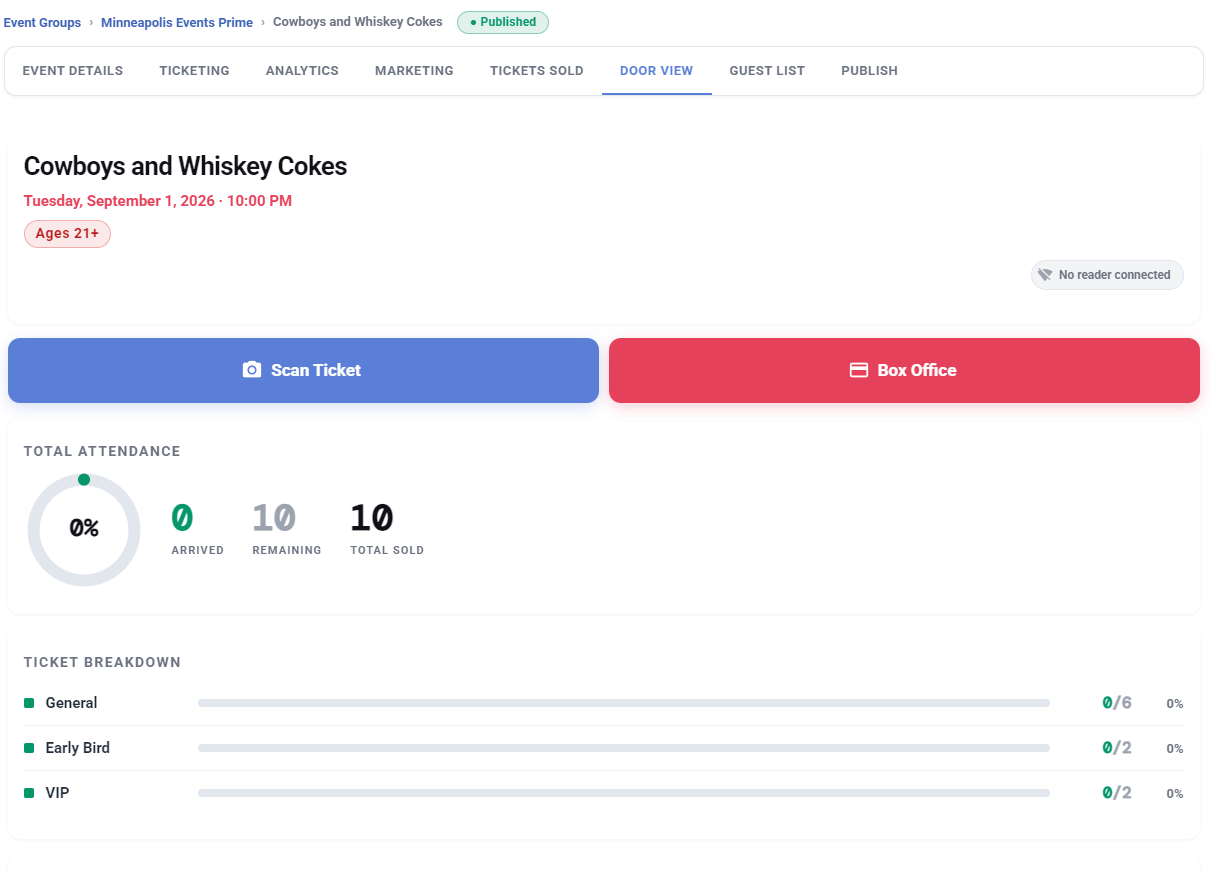
Task: Click the VIP 0/2 count
Action: tap(1117, 793)
